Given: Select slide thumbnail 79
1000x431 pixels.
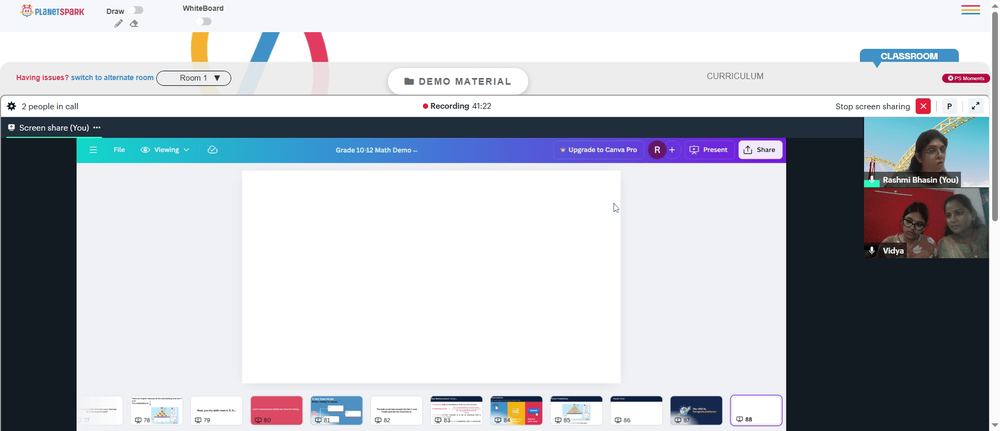Looking at the screenshot, I should pos(216,411).
